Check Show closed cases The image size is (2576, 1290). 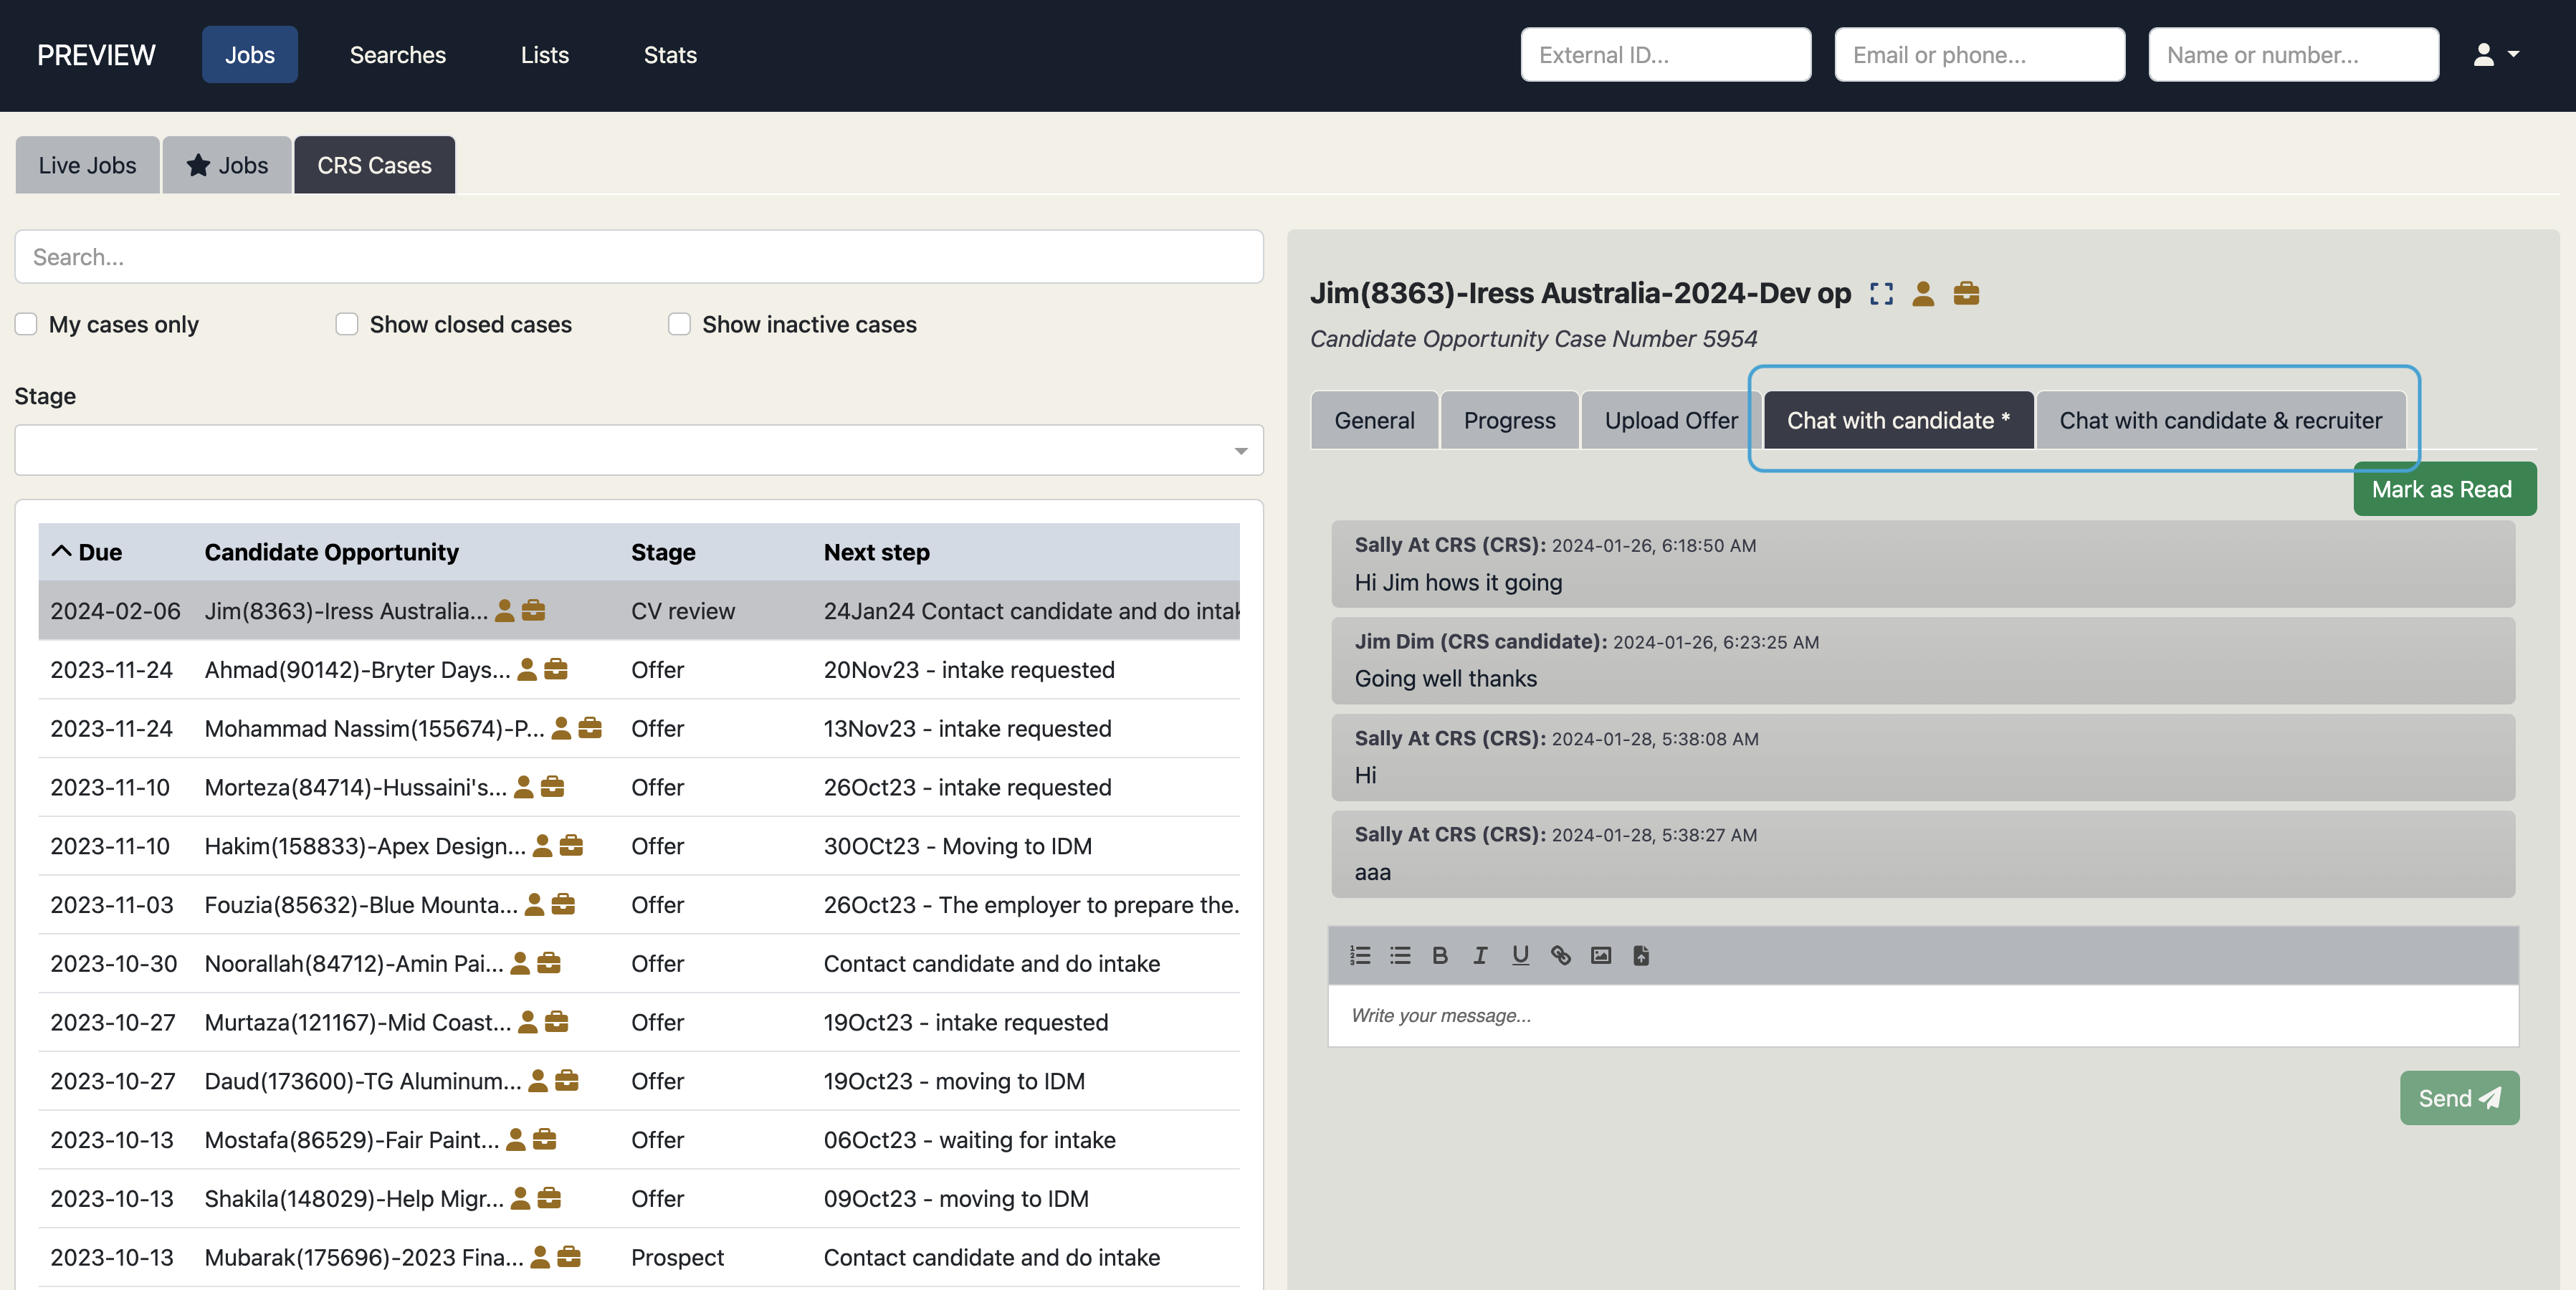click(x=347, y=324)
